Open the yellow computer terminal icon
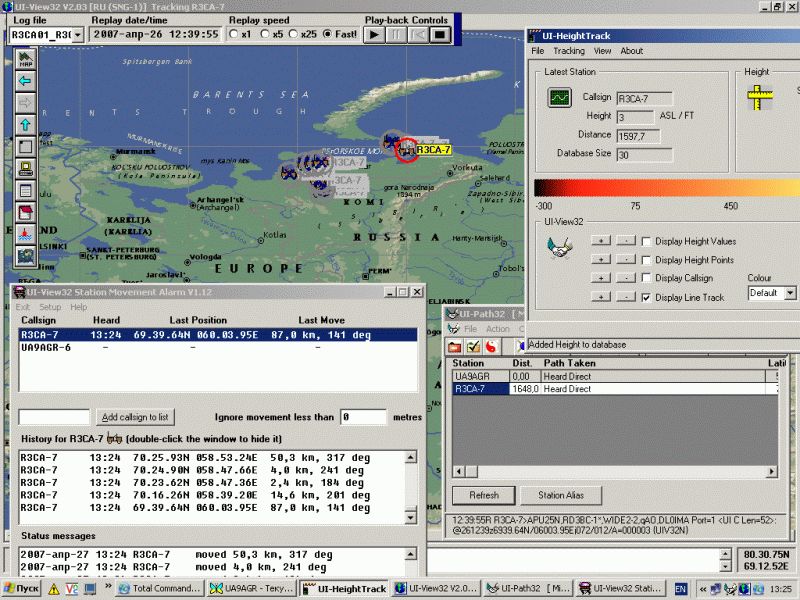Screen dimensions: 800x600 pyautogui.click(x=26, y=168)
